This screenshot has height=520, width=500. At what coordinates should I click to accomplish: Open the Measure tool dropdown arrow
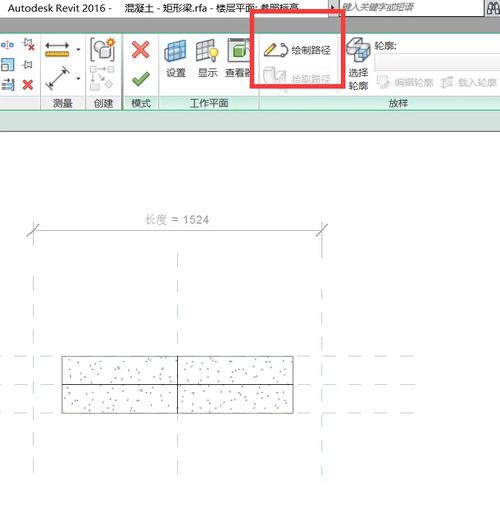pyautogui.click(x=78, y=50)
